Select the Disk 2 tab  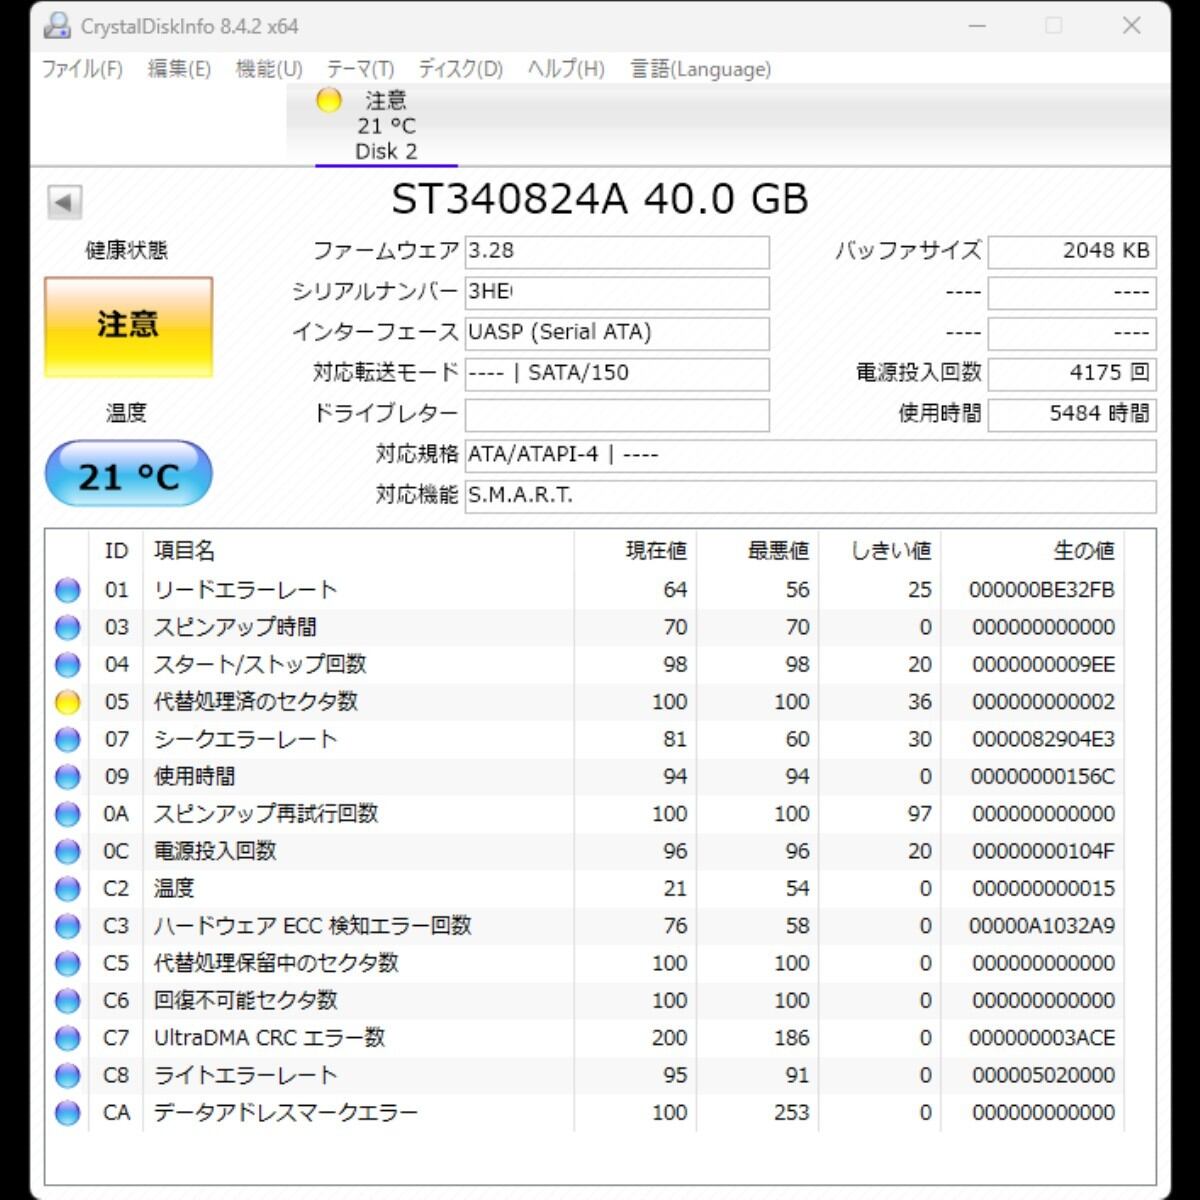coord(386,127)
